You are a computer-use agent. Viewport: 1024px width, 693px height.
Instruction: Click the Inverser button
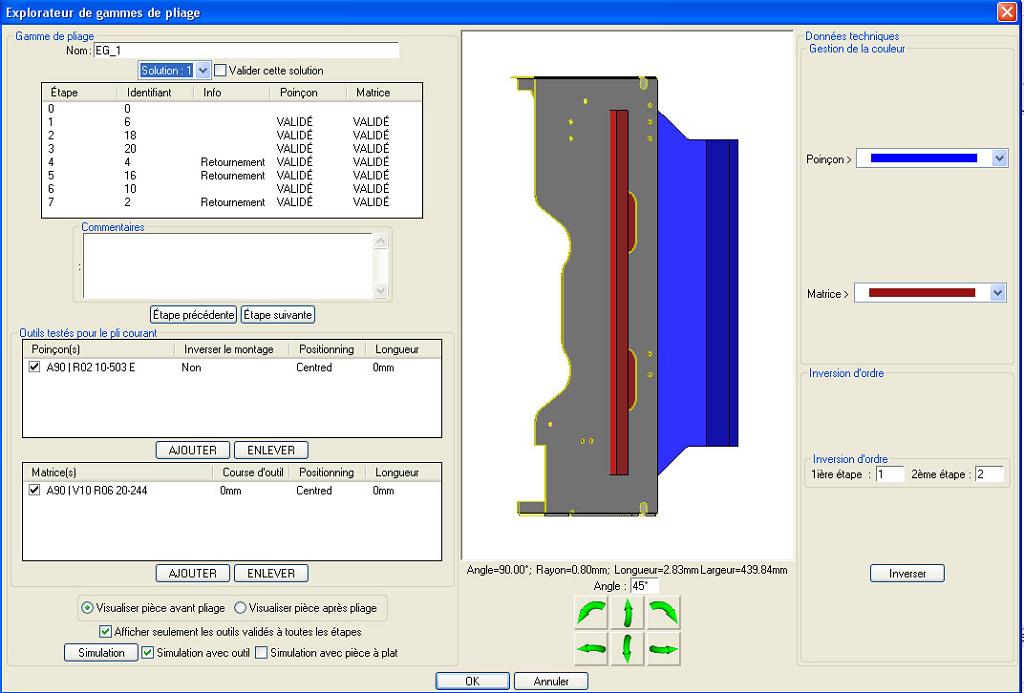tap(907, 573)
